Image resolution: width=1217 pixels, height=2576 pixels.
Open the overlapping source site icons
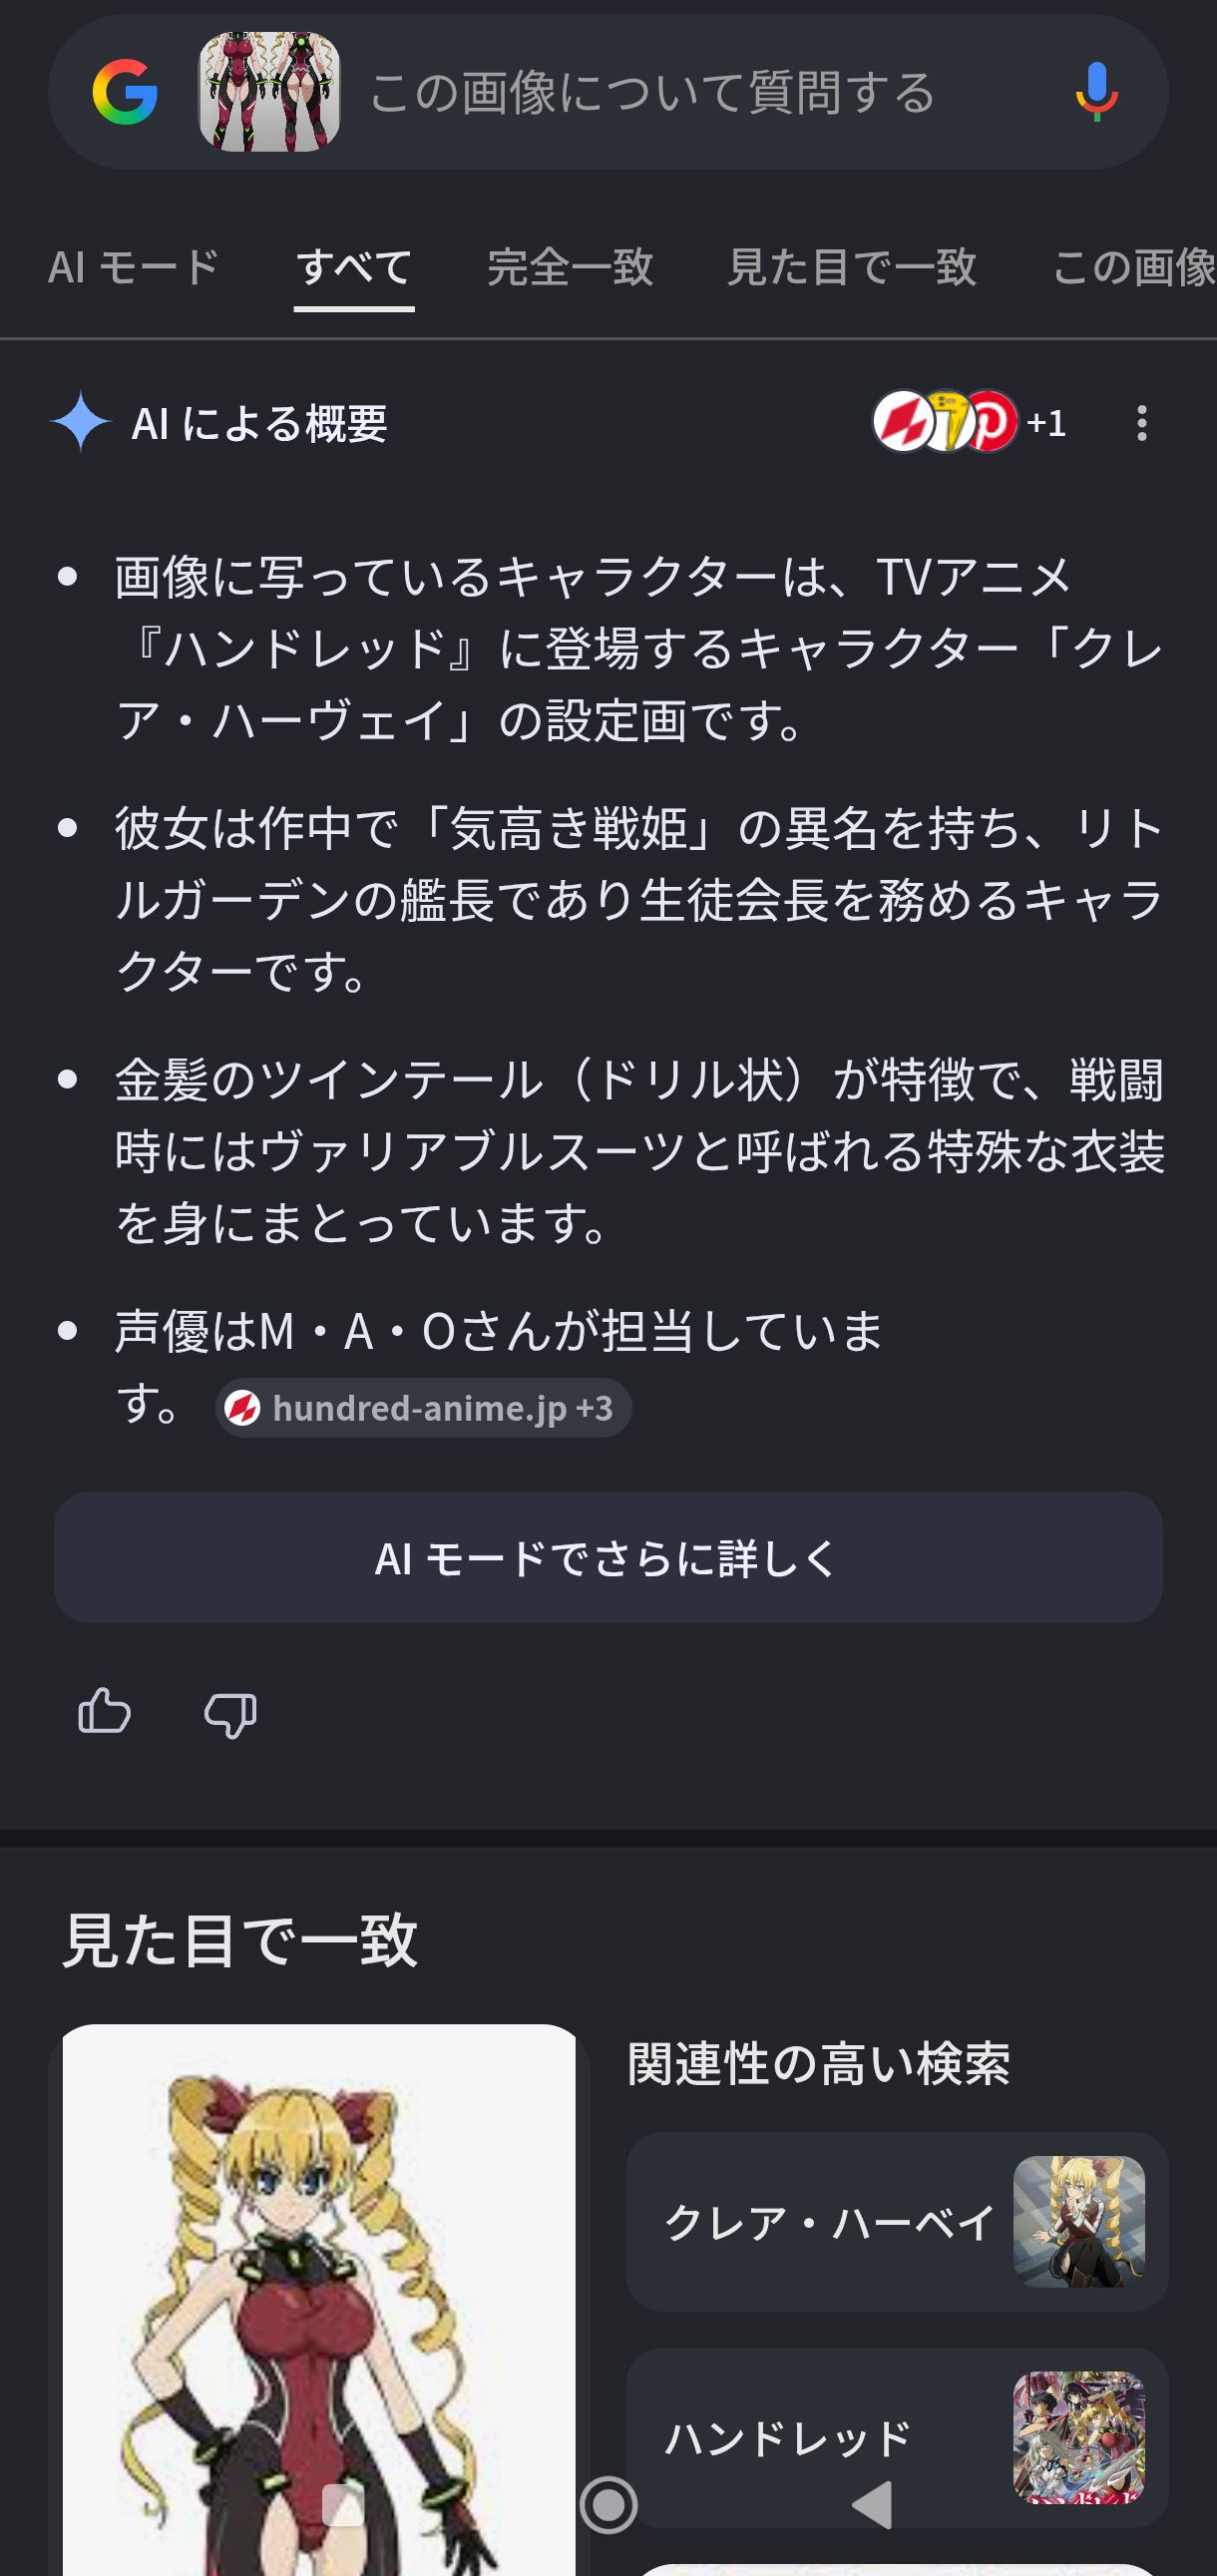[945, 421]
